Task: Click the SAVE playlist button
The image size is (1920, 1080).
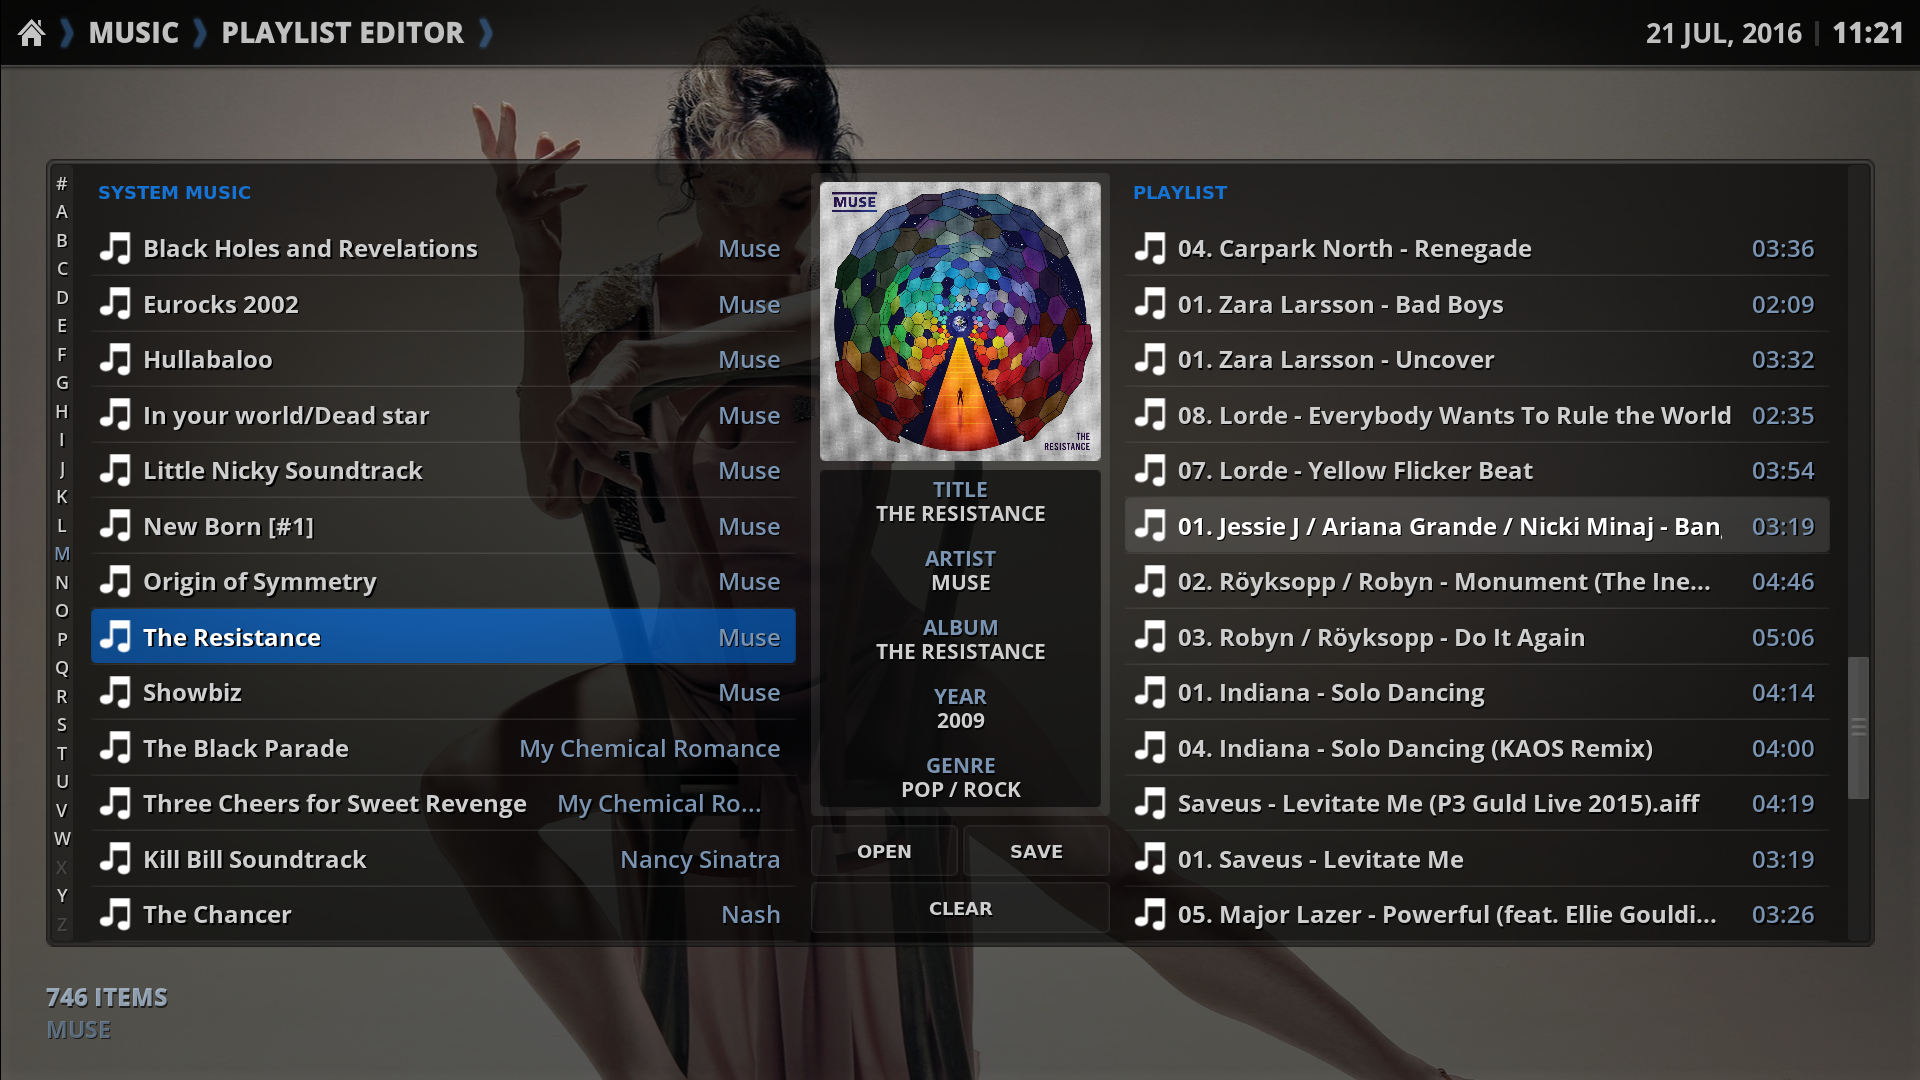Action: coord(1036,851)
